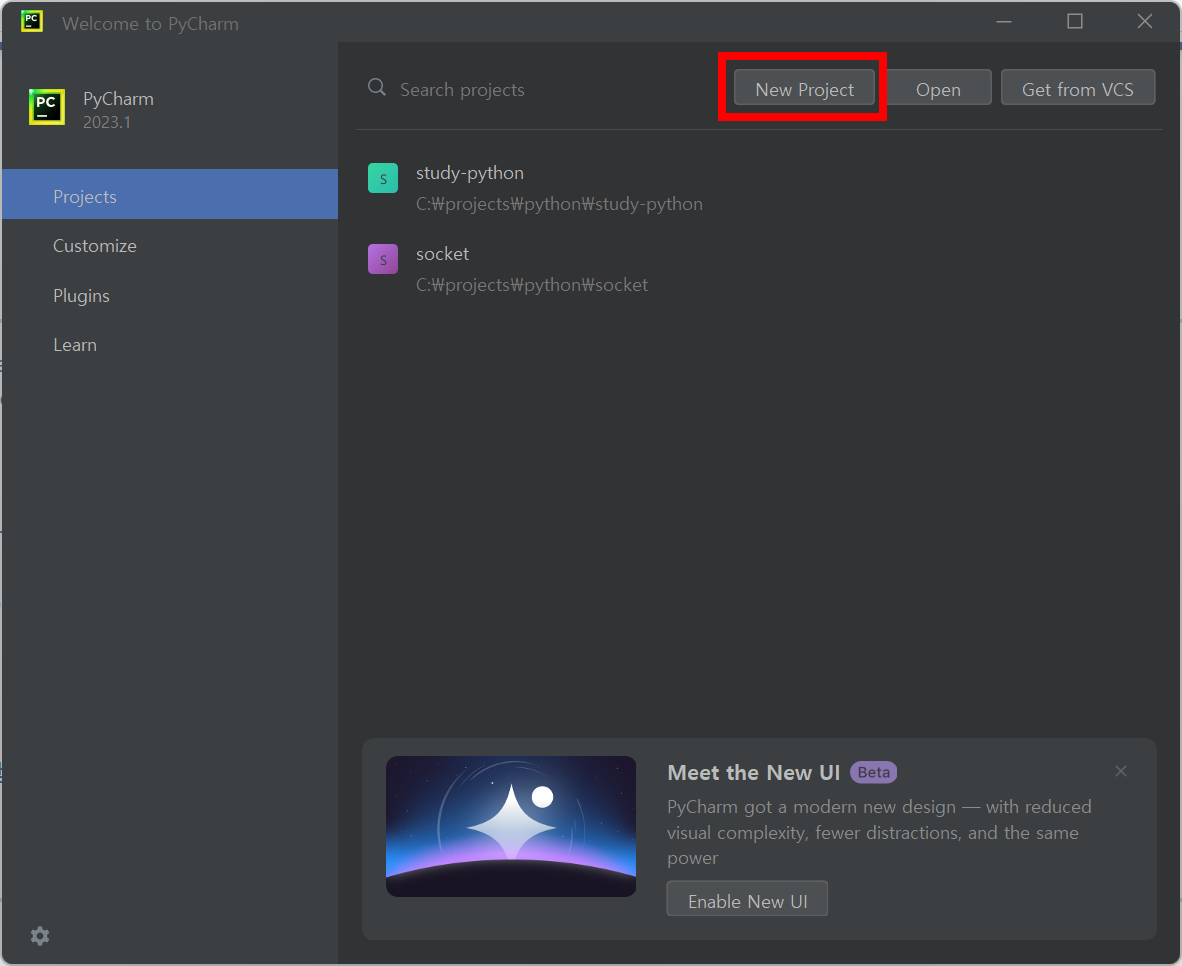Click the Open button
1182x966 pixels.
point(938,88)
